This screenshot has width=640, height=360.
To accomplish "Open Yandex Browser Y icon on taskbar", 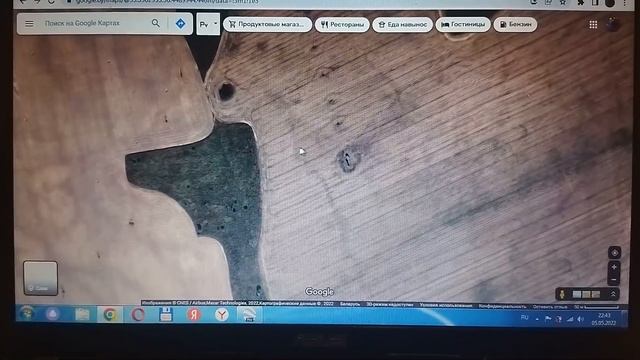I will (x=222, y=315).
